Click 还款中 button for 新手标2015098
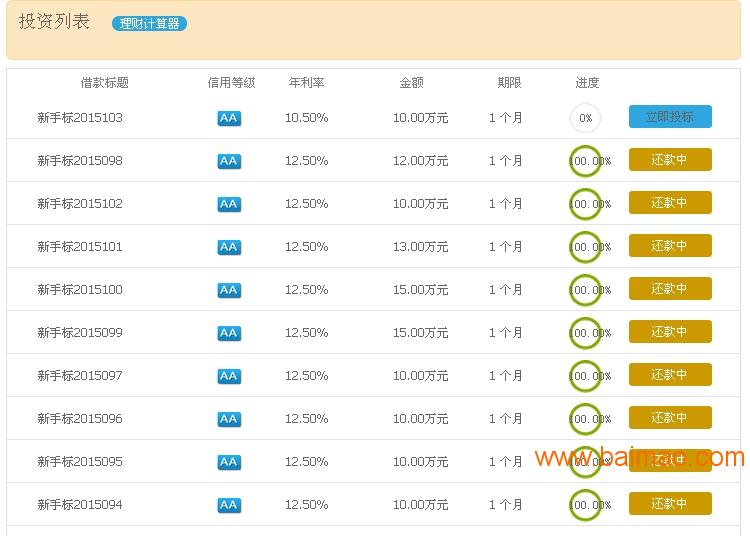This screenshot has width=750, height=536. tap(670, 160)
